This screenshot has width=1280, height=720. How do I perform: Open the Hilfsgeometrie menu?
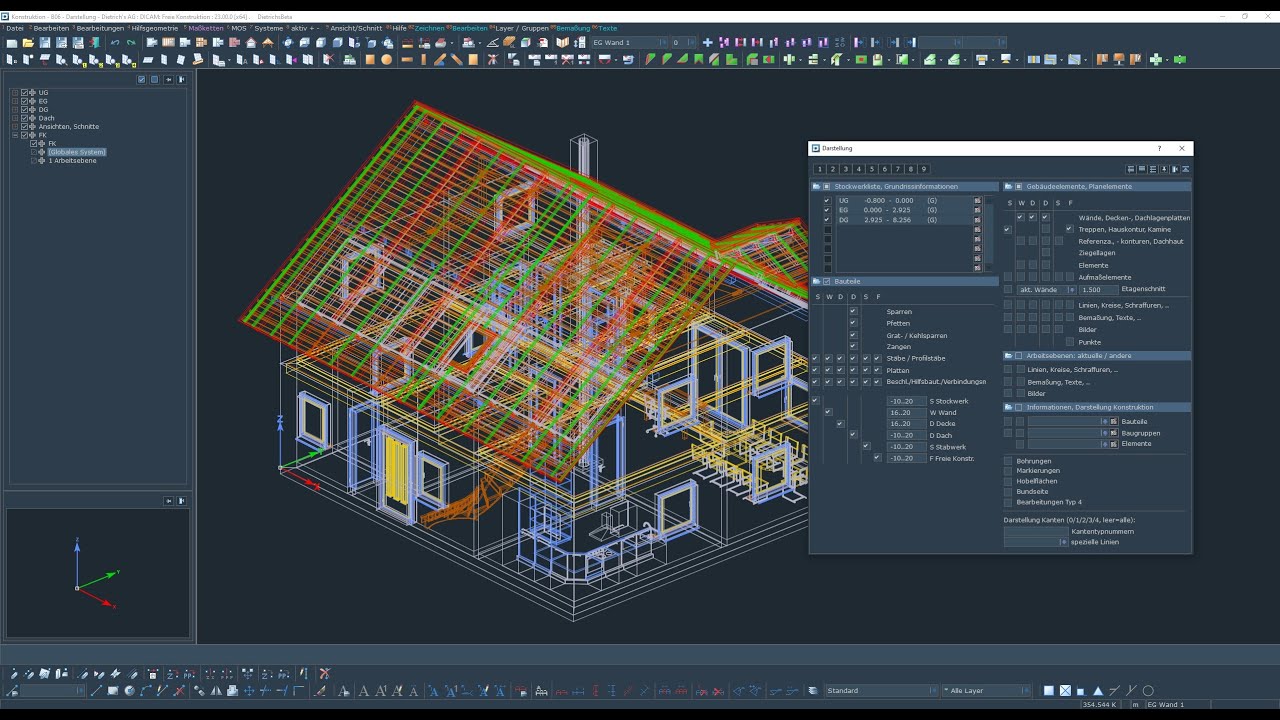[x=155, y=28]
